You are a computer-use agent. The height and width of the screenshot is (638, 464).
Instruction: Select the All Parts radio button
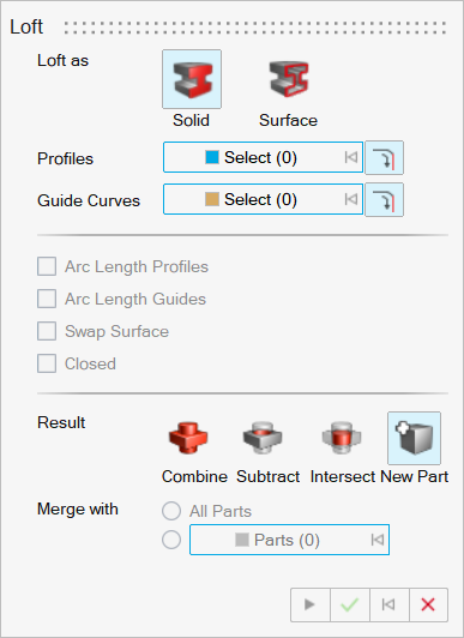pyautogui.click(x=171, y=511)
